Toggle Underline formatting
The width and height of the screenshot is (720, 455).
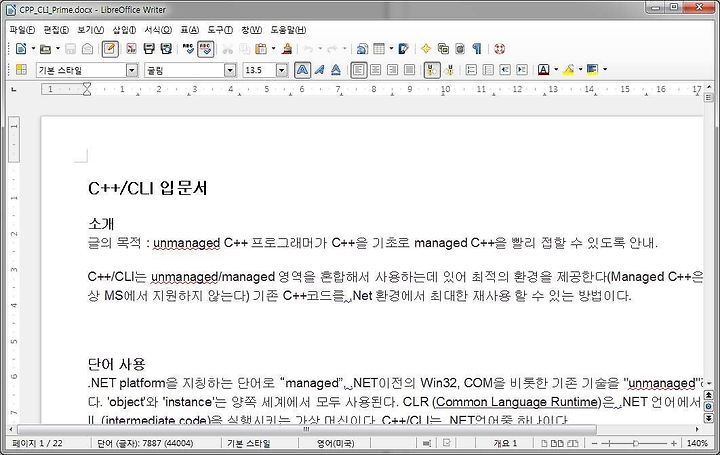[336, 70]
